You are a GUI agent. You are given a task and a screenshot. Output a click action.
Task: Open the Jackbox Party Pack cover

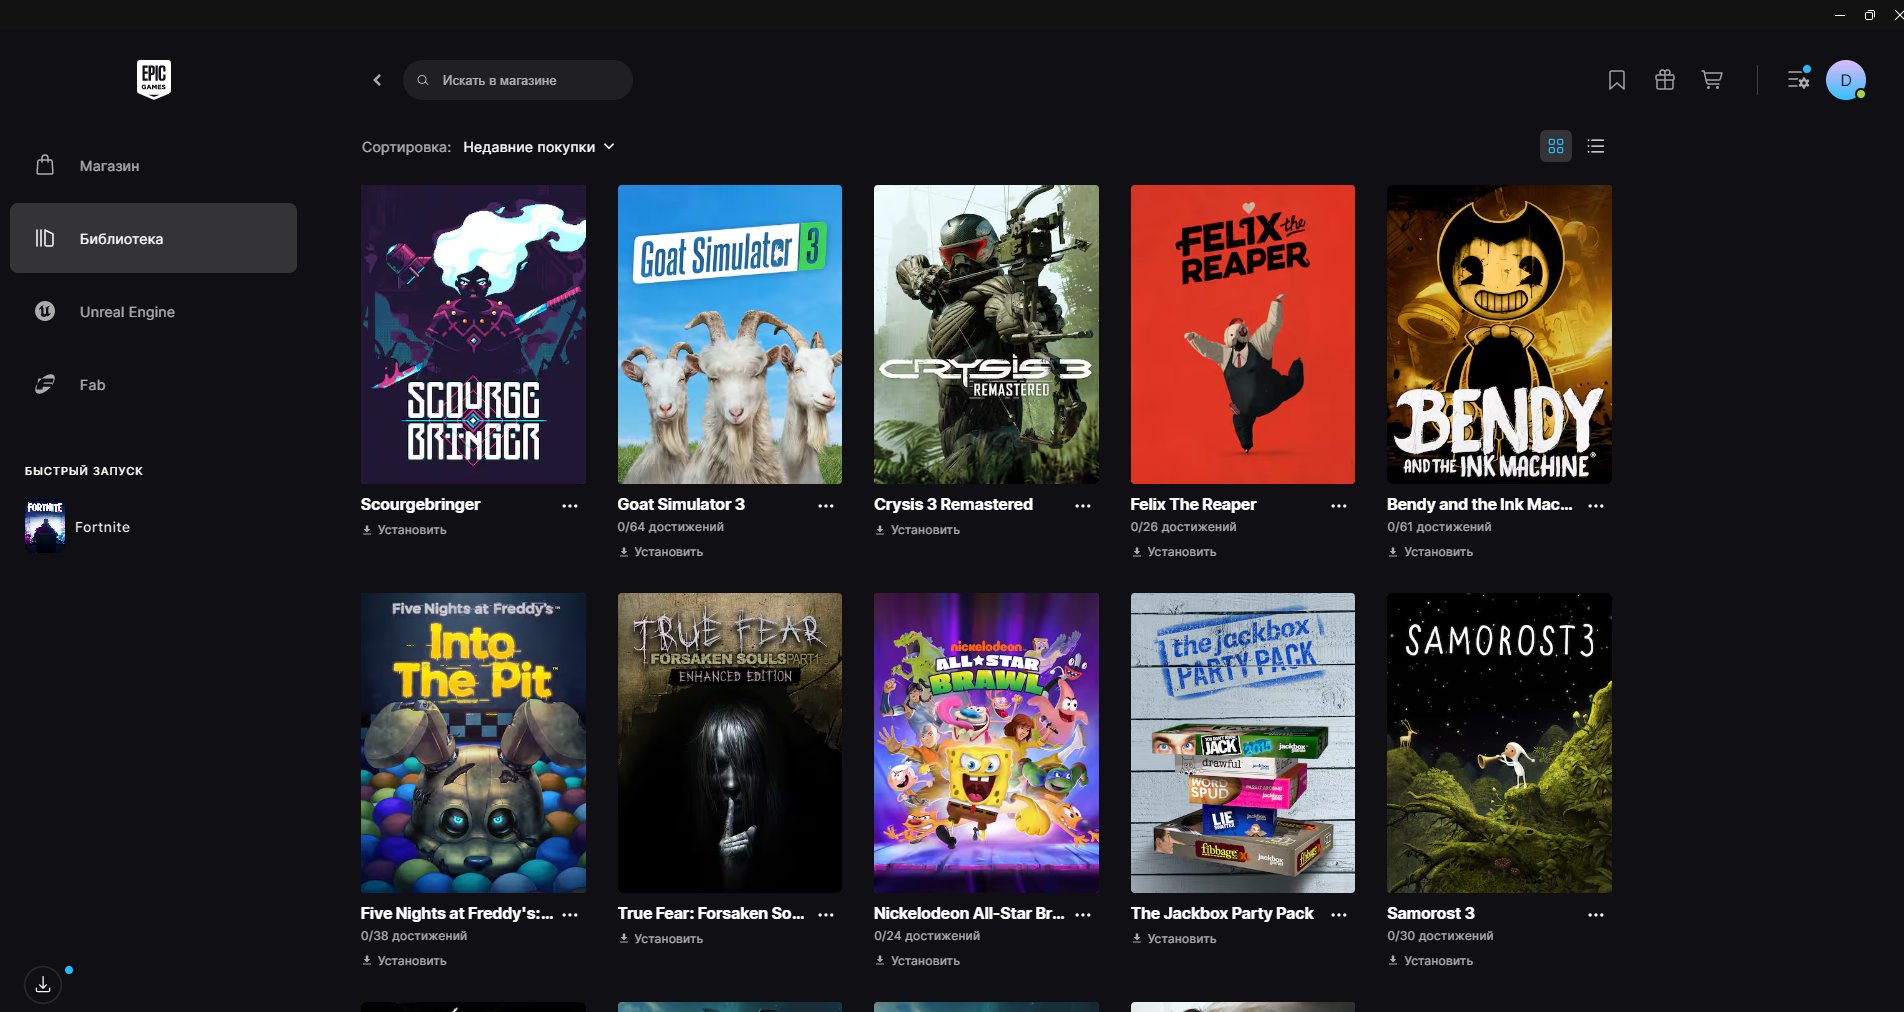click(x=1243, y=743)
